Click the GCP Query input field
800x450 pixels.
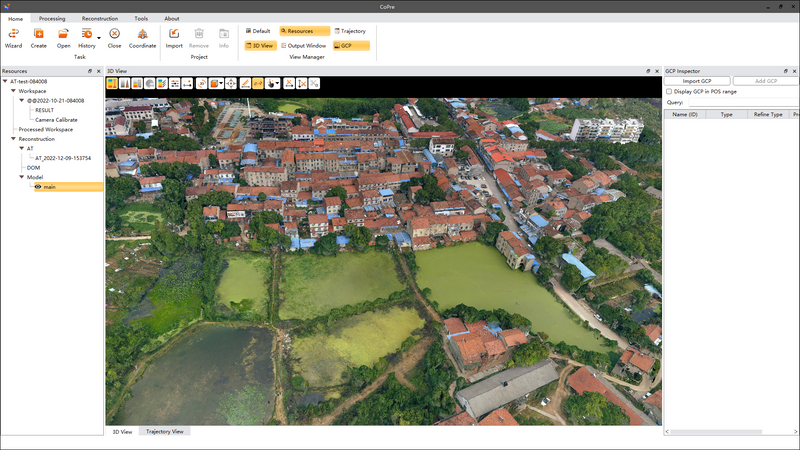pos(742,102)
